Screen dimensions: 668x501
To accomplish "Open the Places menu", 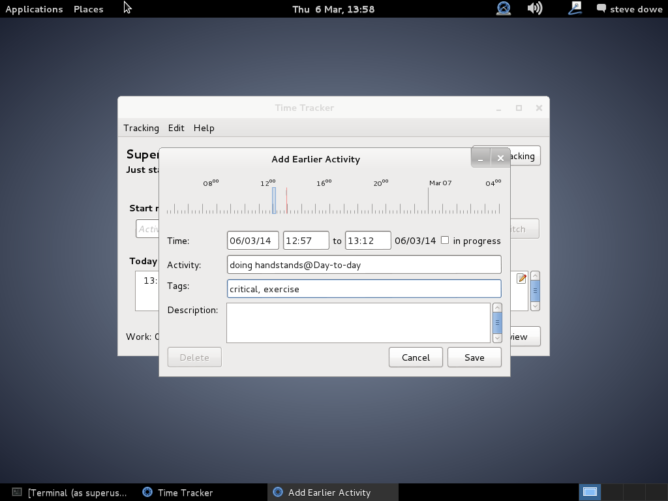I will [88, 9].
